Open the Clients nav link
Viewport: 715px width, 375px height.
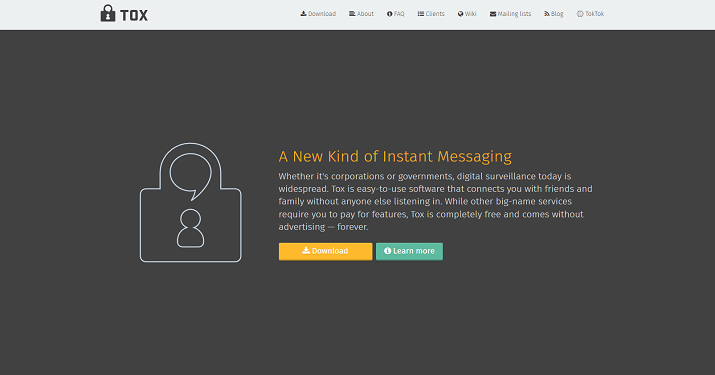pos(431,14)
